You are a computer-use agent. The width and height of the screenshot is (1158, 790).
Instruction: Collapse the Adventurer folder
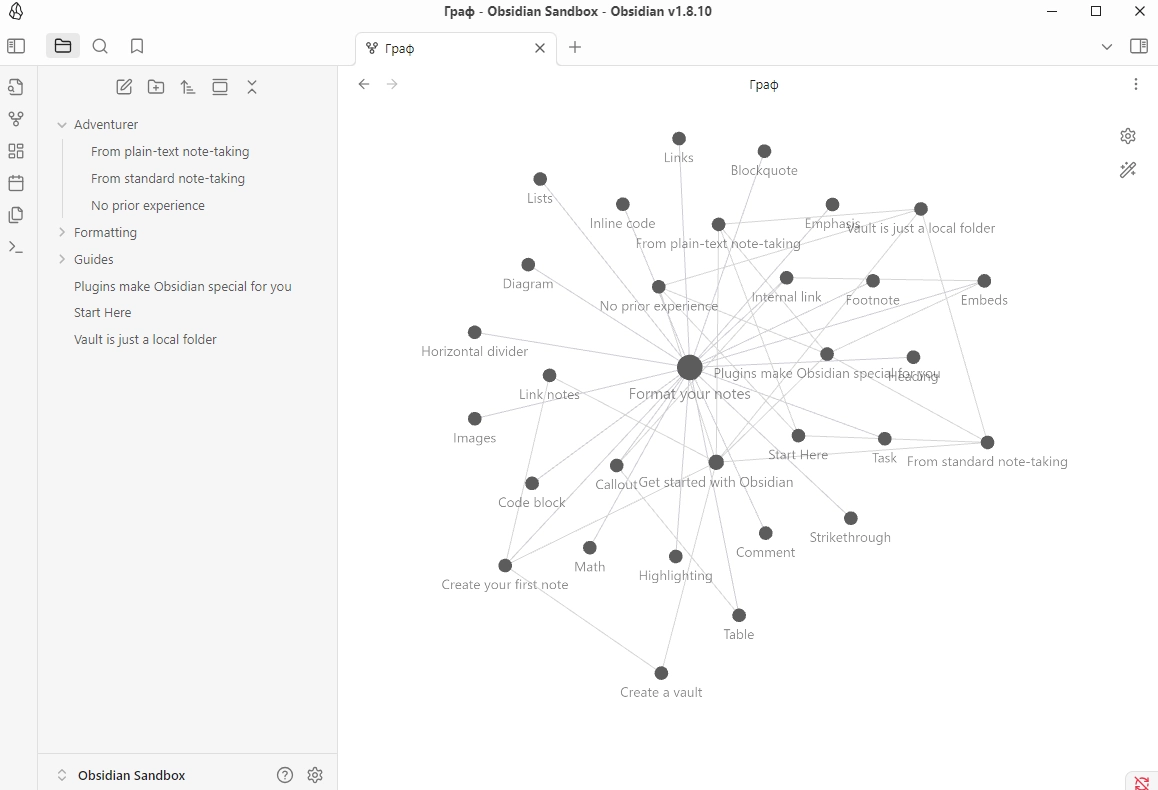pyautogui.click(x=62, y=125)
